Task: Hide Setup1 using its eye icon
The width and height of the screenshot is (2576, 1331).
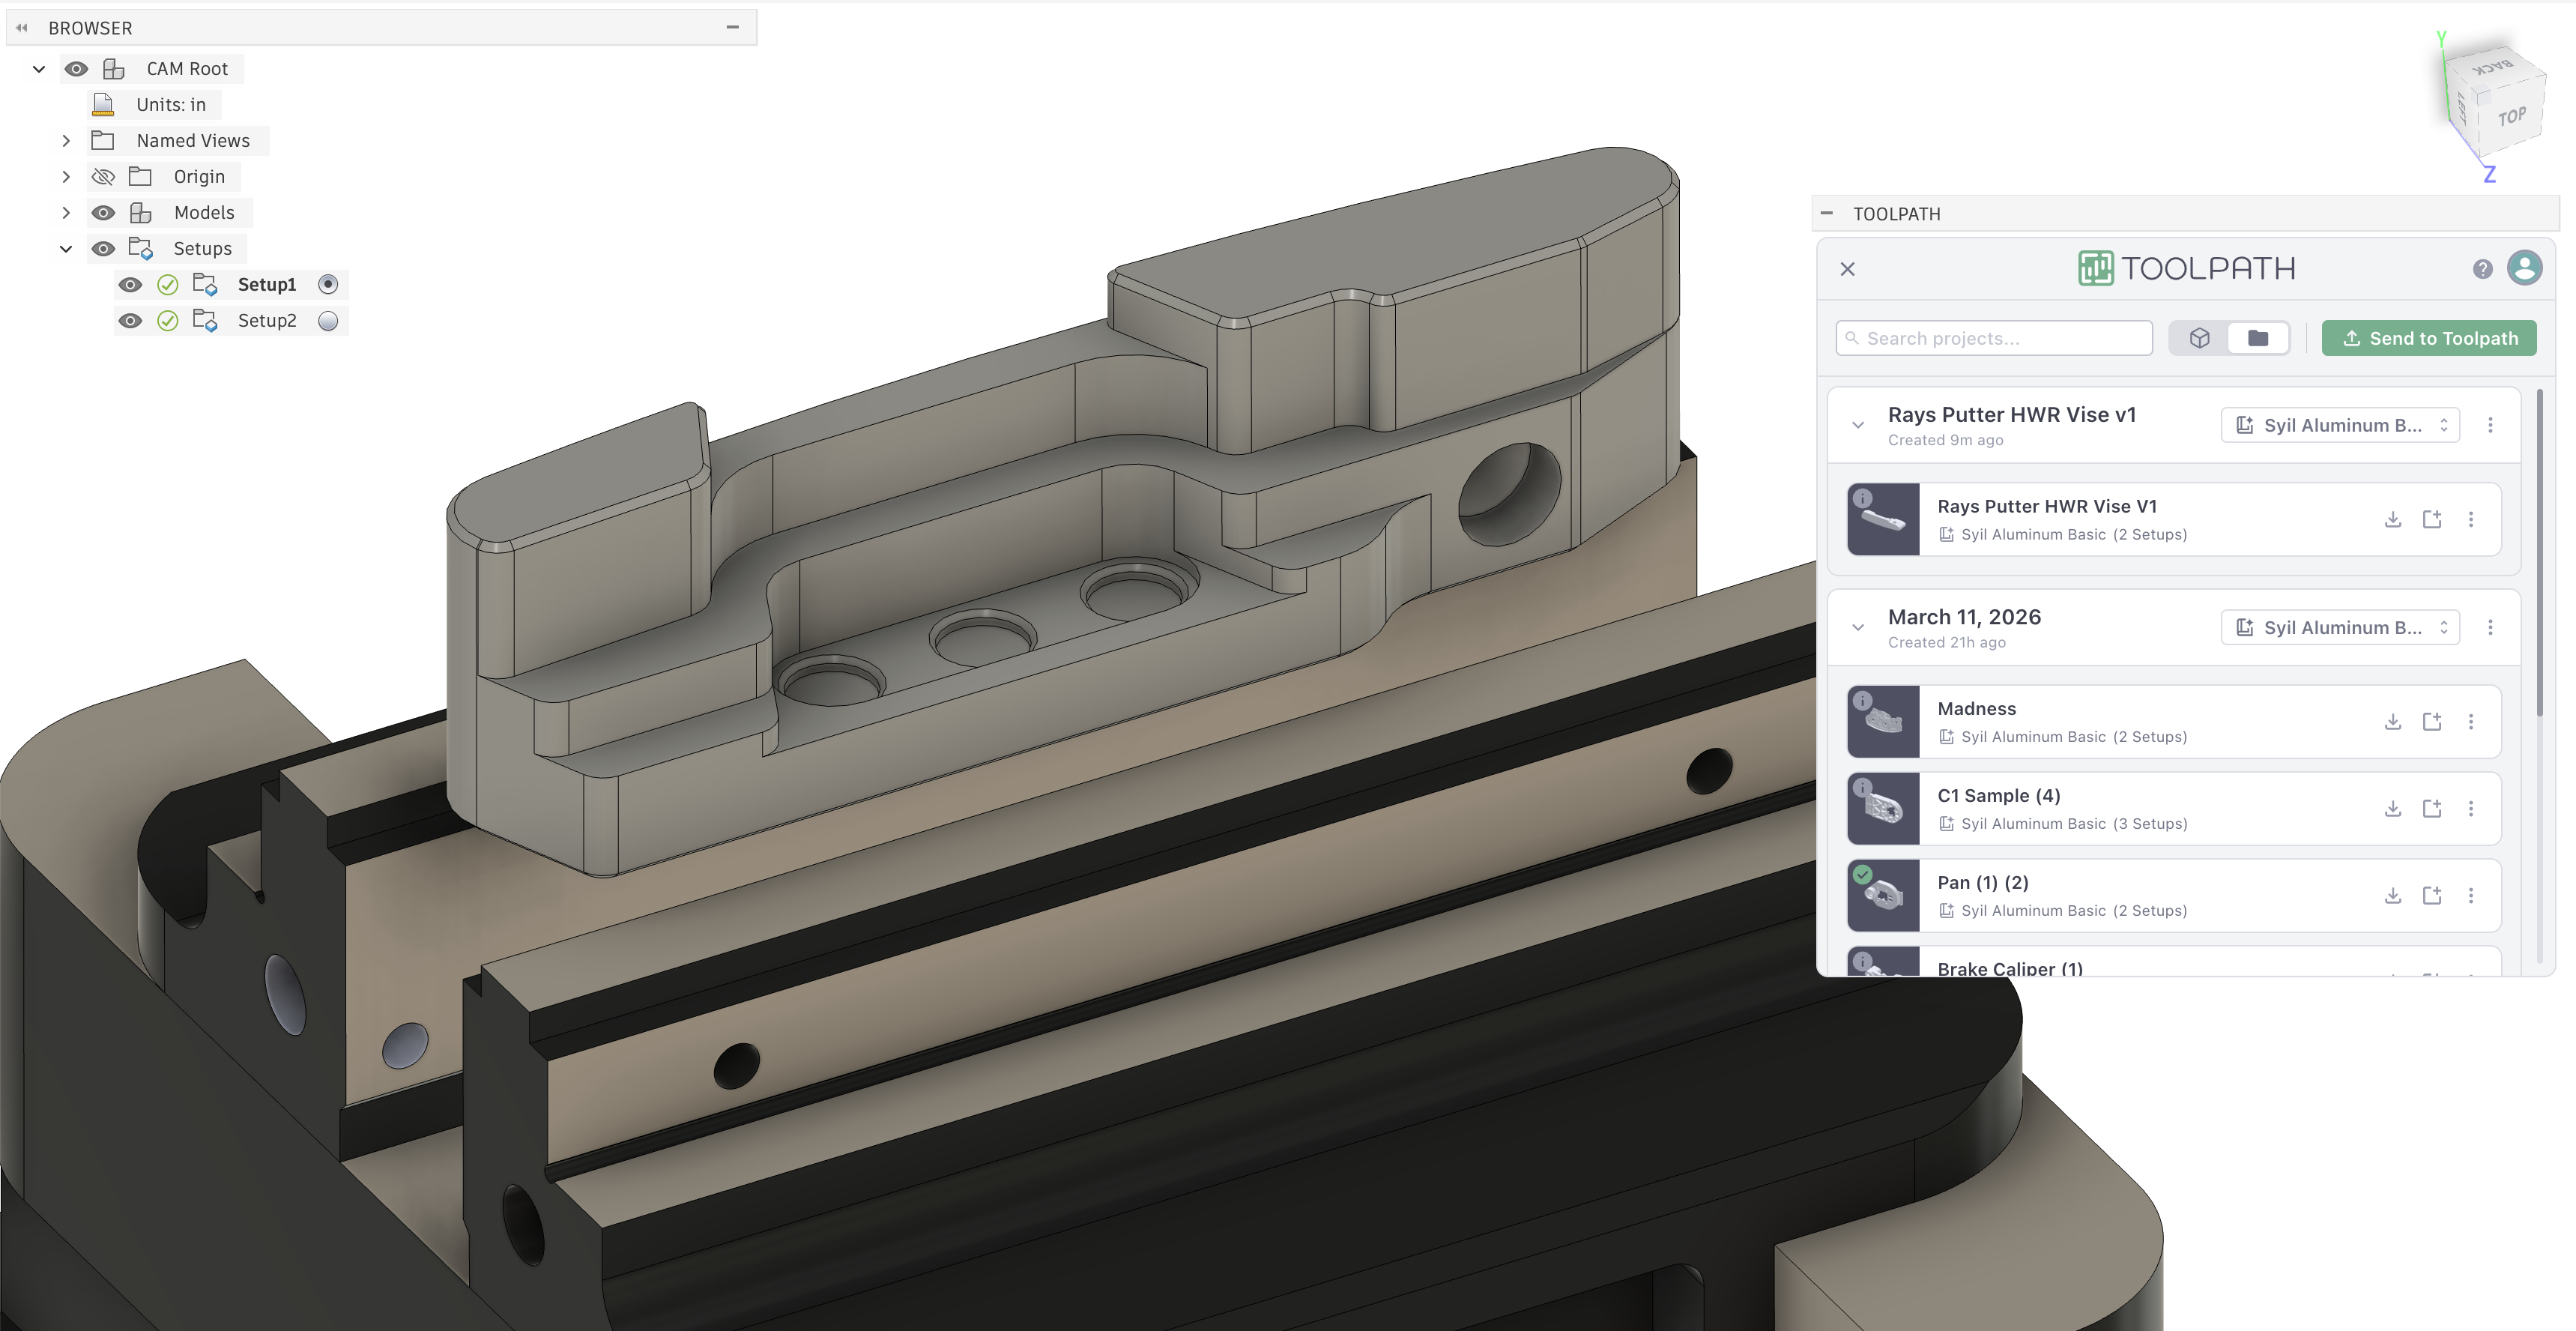Action: 132,284
